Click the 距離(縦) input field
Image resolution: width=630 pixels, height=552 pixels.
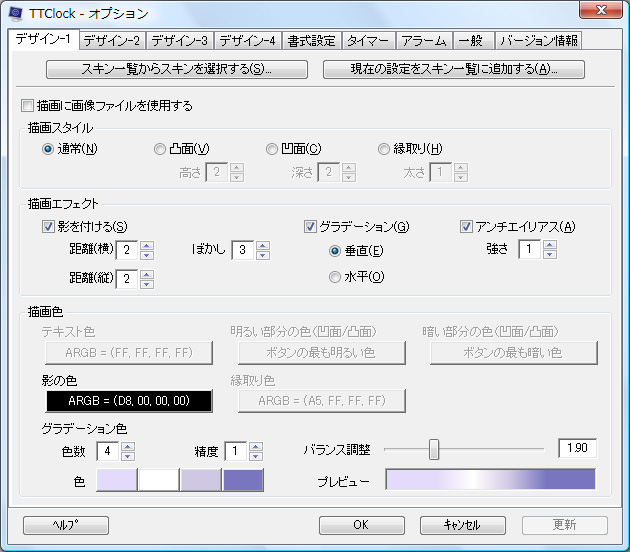click(x=127, y=279)
